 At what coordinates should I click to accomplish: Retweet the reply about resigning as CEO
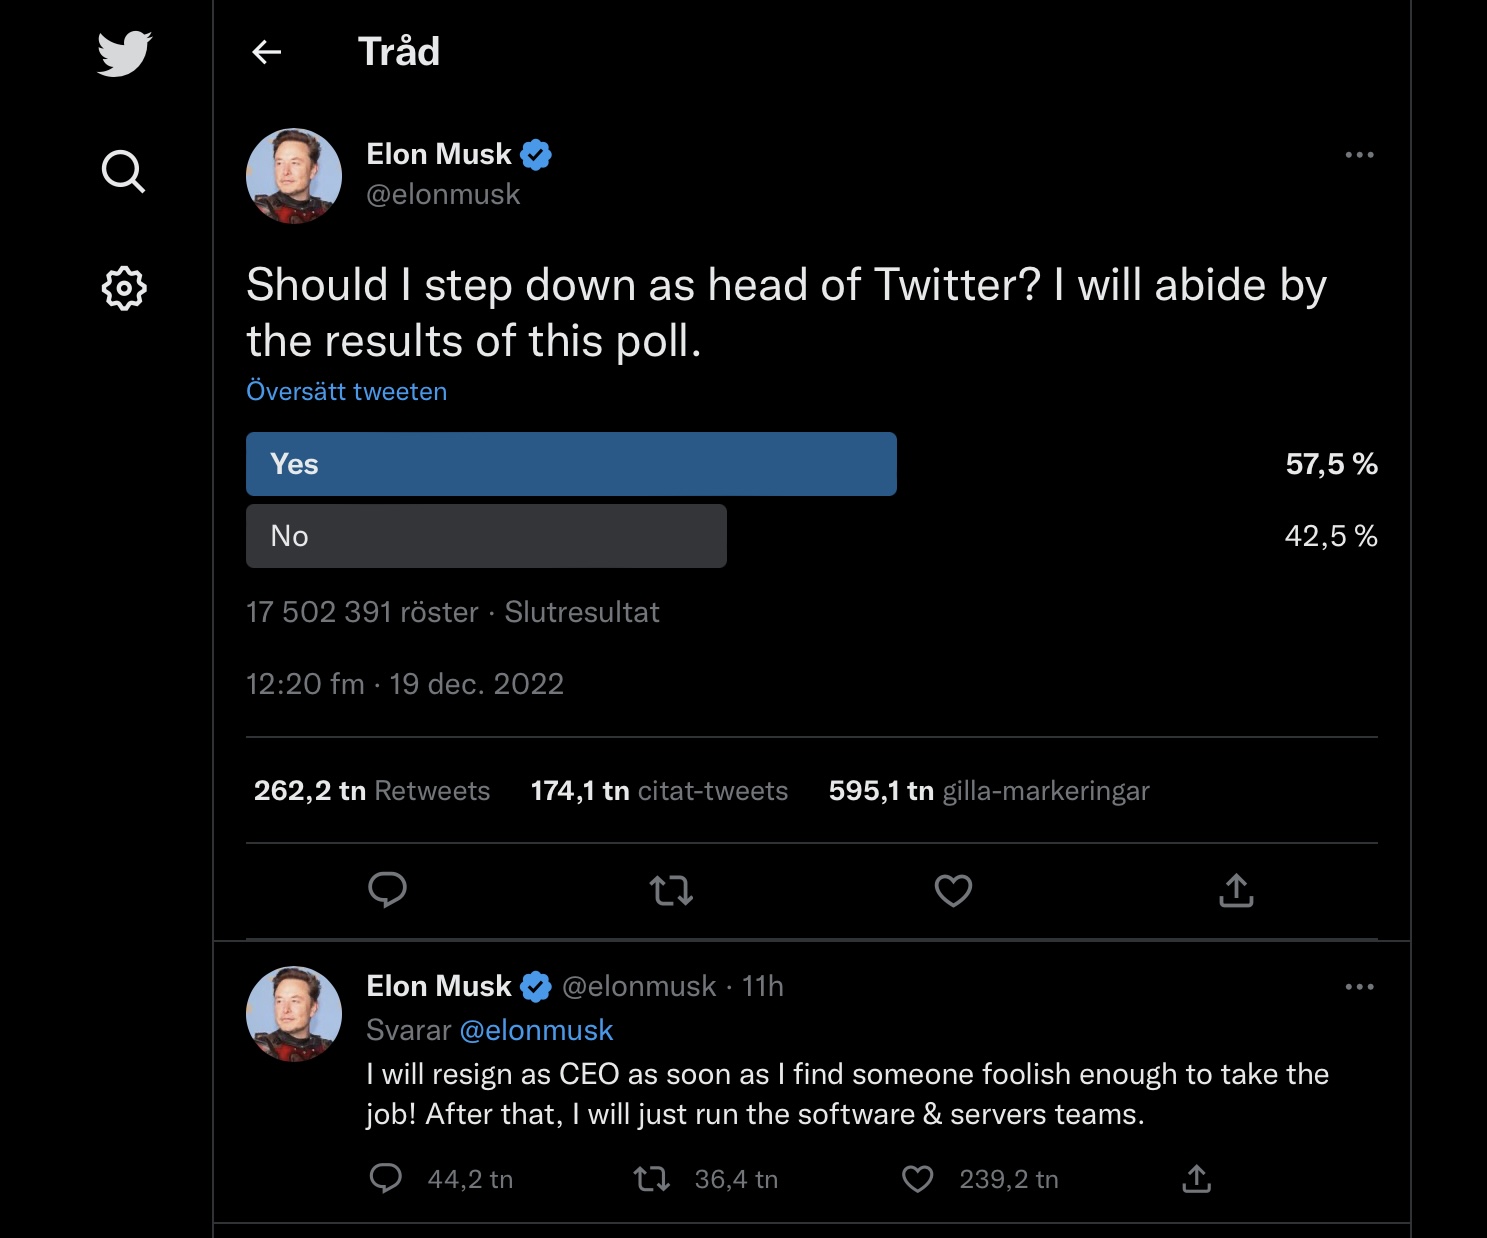[x=652, y=1180]
